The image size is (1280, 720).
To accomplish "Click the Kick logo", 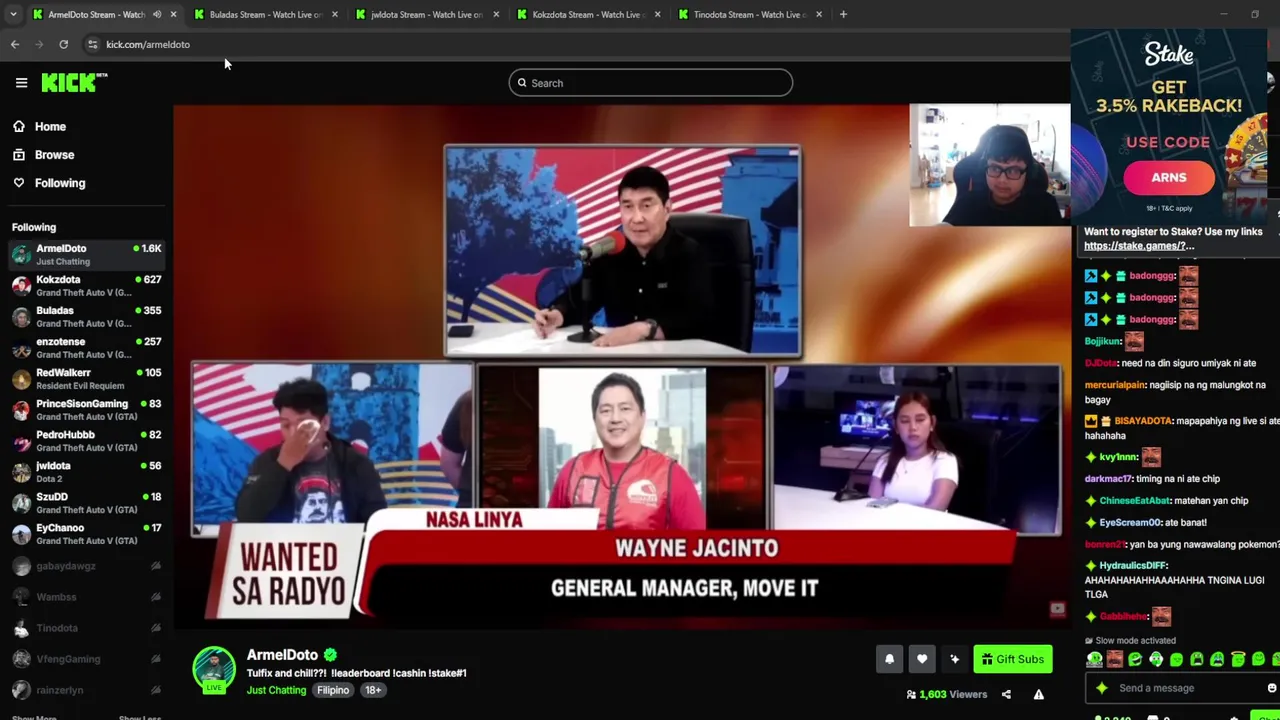I will tap(74, 83).
